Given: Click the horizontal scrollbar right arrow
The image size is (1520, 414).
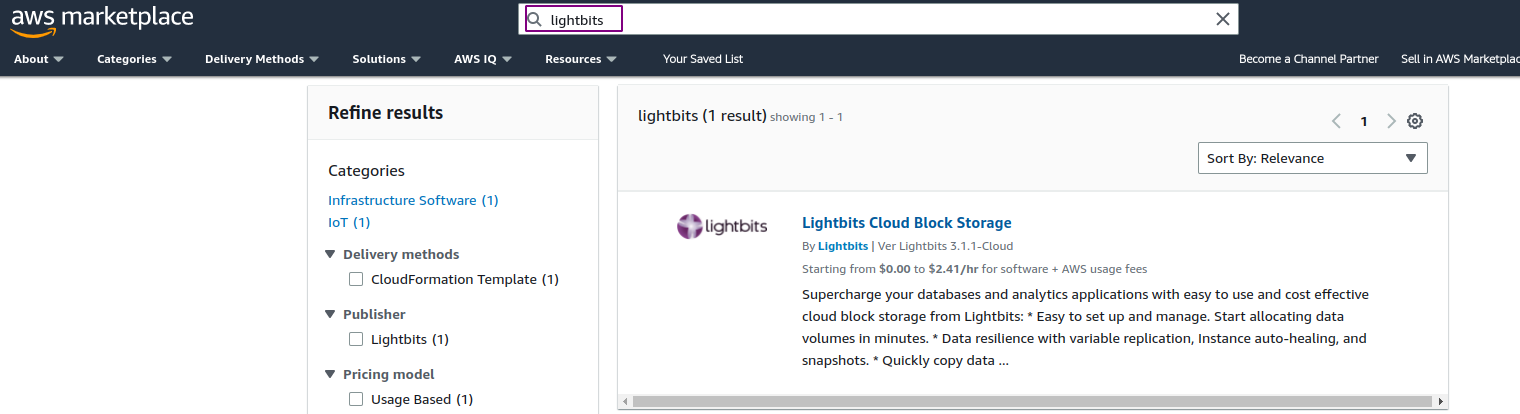Looking at the screenshot, I should 1441,402.
